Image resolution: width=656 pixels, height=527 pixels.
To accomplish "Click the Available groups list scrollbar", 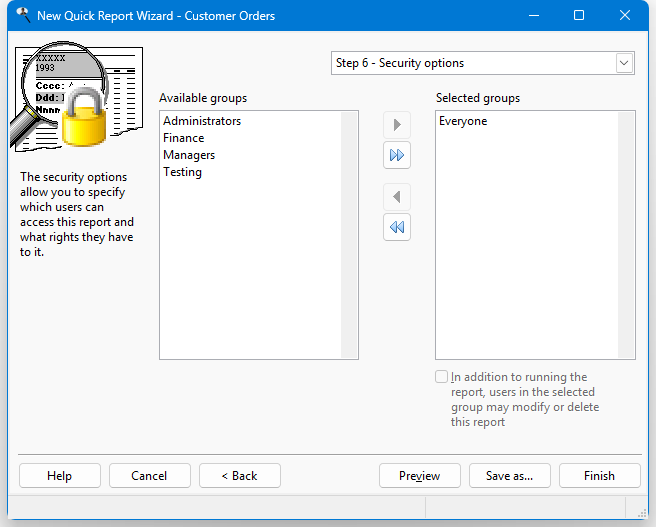I will [x=349, y=234].
